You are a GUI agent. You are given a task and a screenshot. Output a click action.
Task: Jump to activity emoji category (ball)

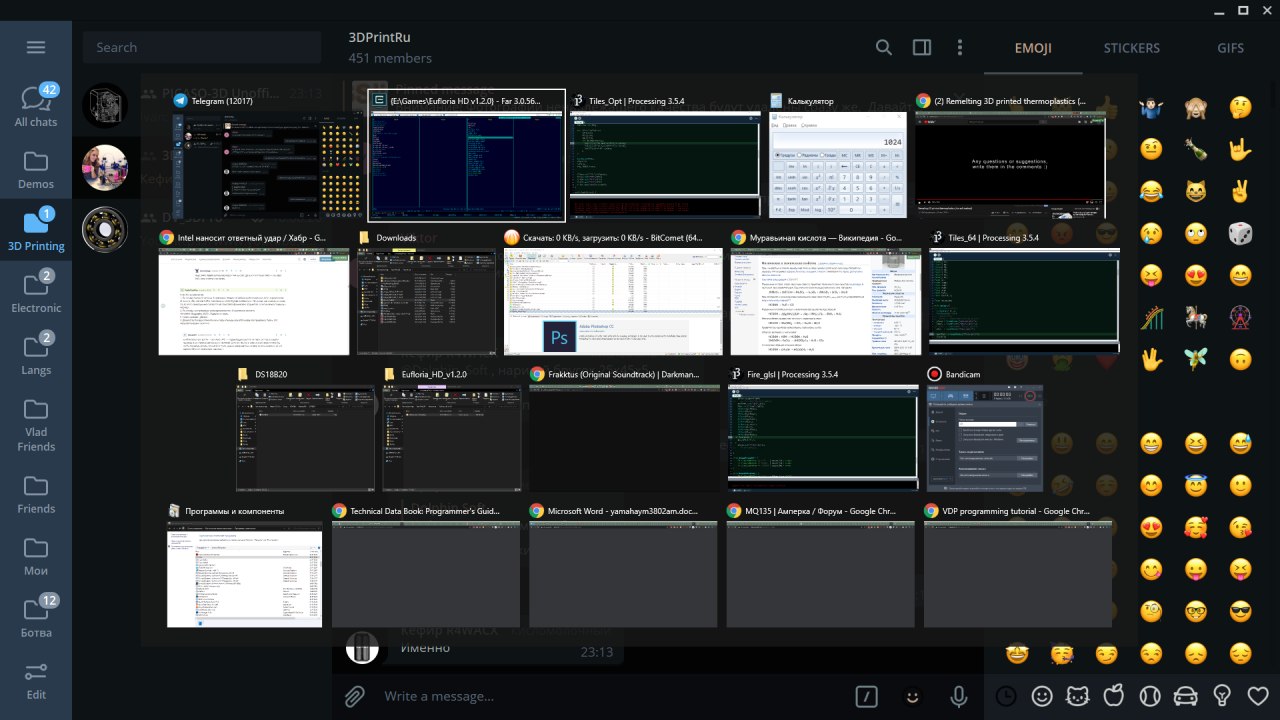pos(1150,696)
